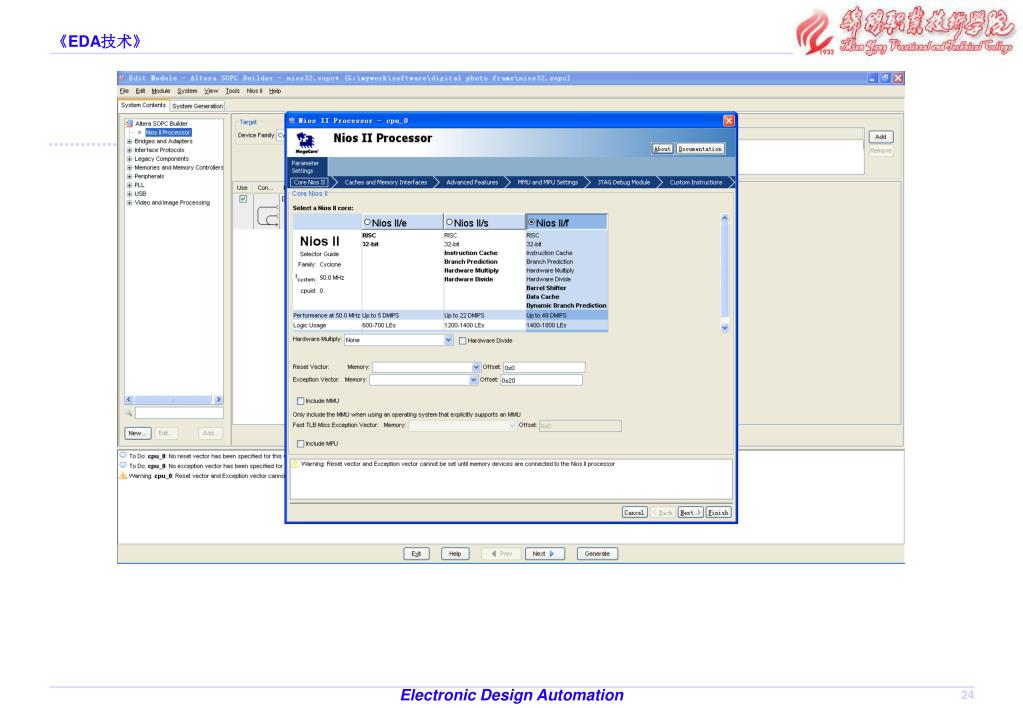Screen dimensions: 1023x708
Task: Enable the Hardware Divide checkbox
Action: (463, 341)
